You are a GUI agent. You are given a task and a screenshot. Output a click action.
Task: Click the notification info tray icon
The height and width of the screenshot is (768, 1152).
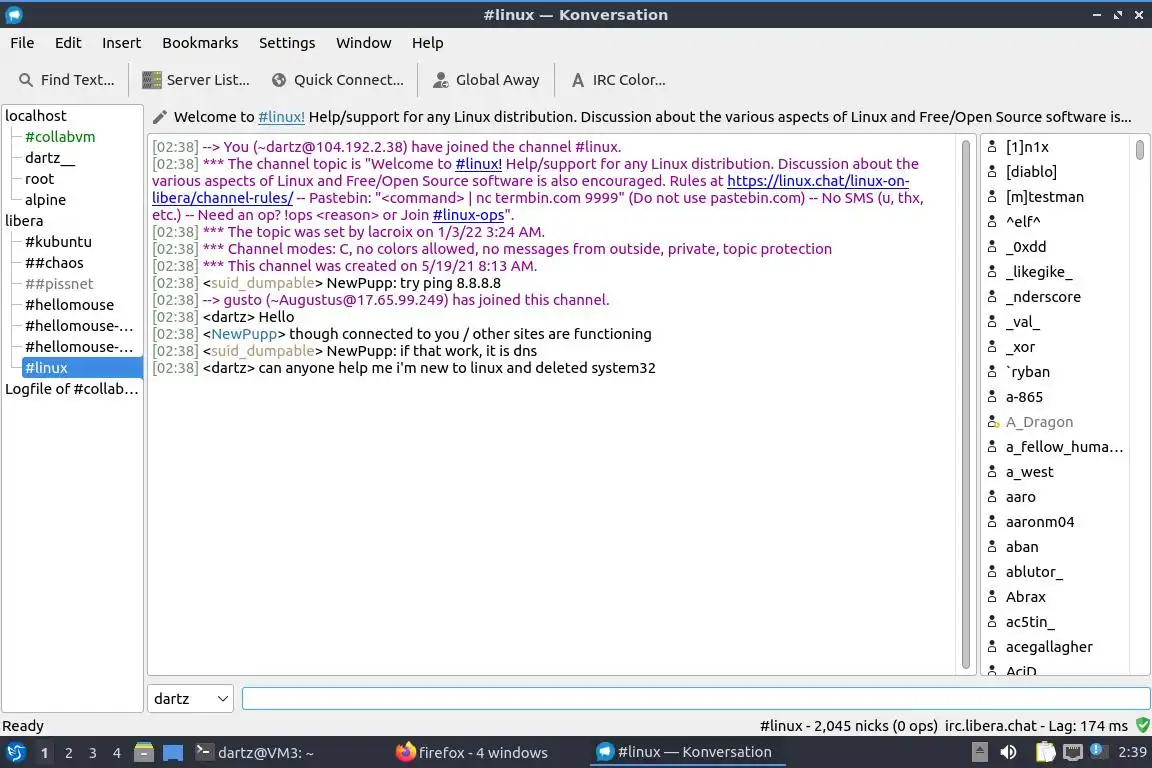coord(1098,750)
